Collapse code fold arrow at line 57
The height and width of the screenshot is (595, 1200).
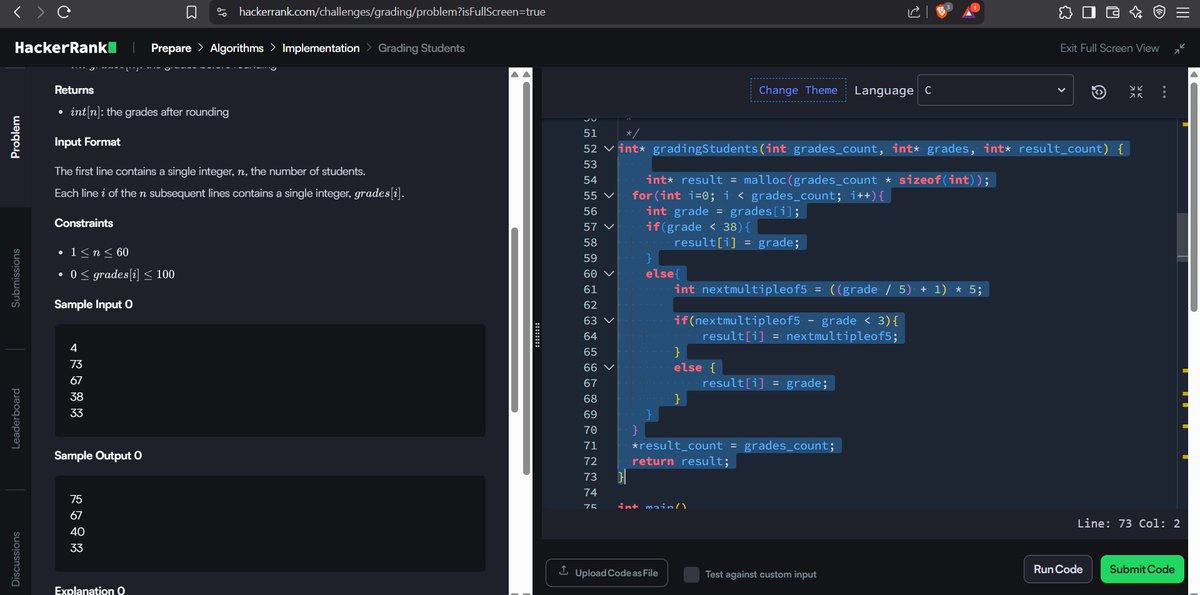click(x=609, y=227)
